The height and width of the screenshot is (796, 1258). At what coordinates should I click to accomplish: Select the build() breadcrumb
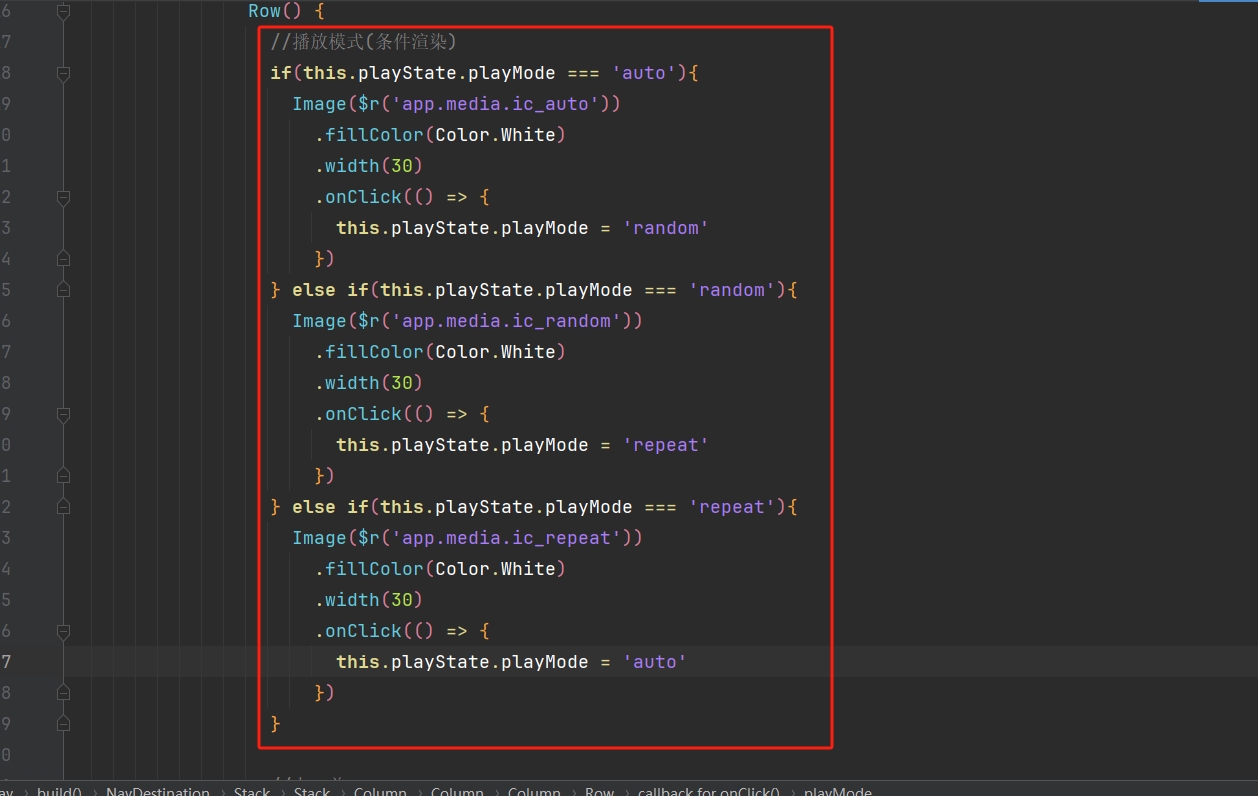tap(59, 791)
